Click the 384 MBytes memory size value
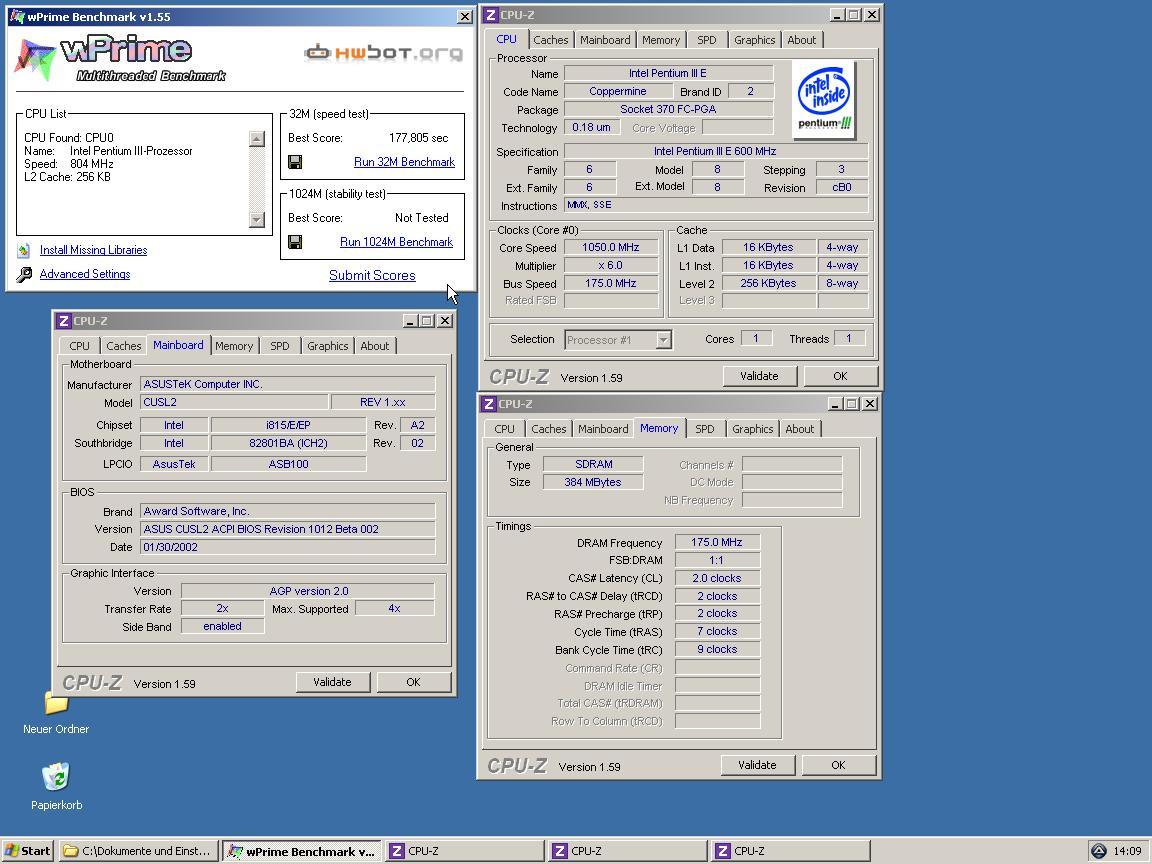 [x=593, y=483]
